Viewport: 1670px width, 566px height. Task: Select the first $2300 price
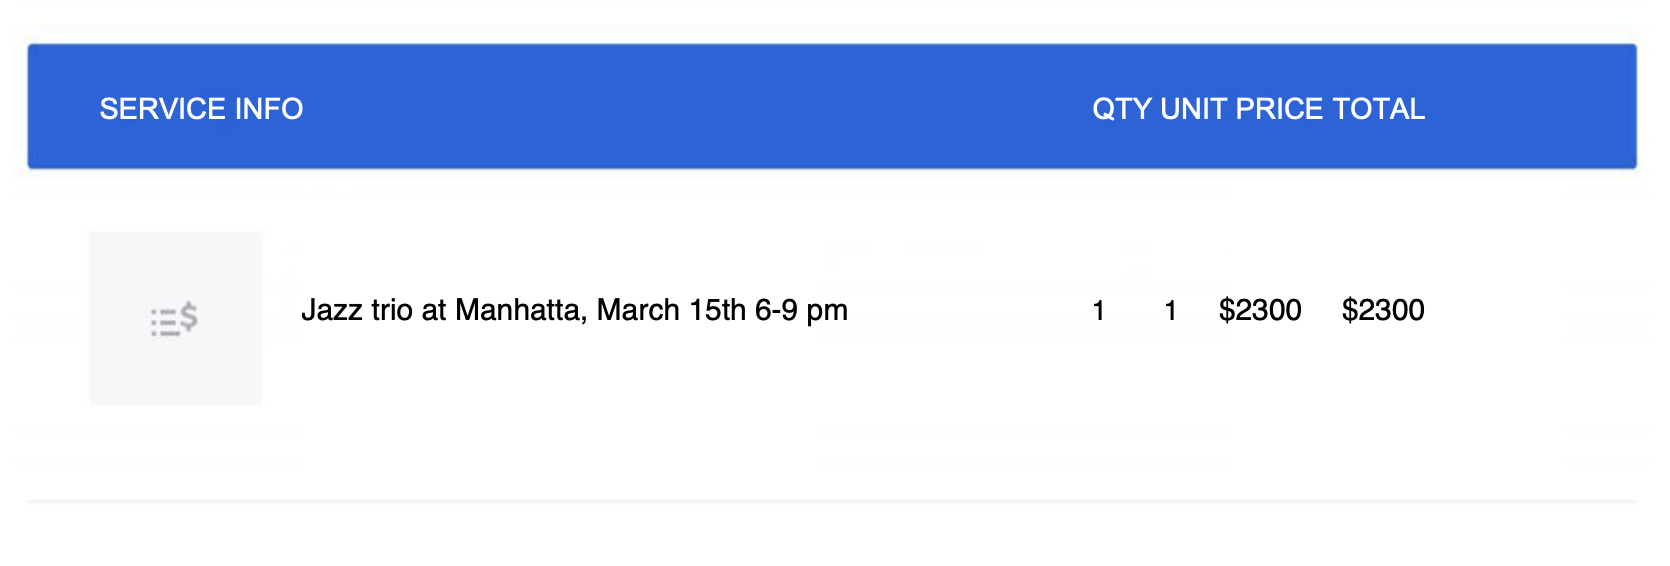pyautogui.click(x=1260, y=310)
